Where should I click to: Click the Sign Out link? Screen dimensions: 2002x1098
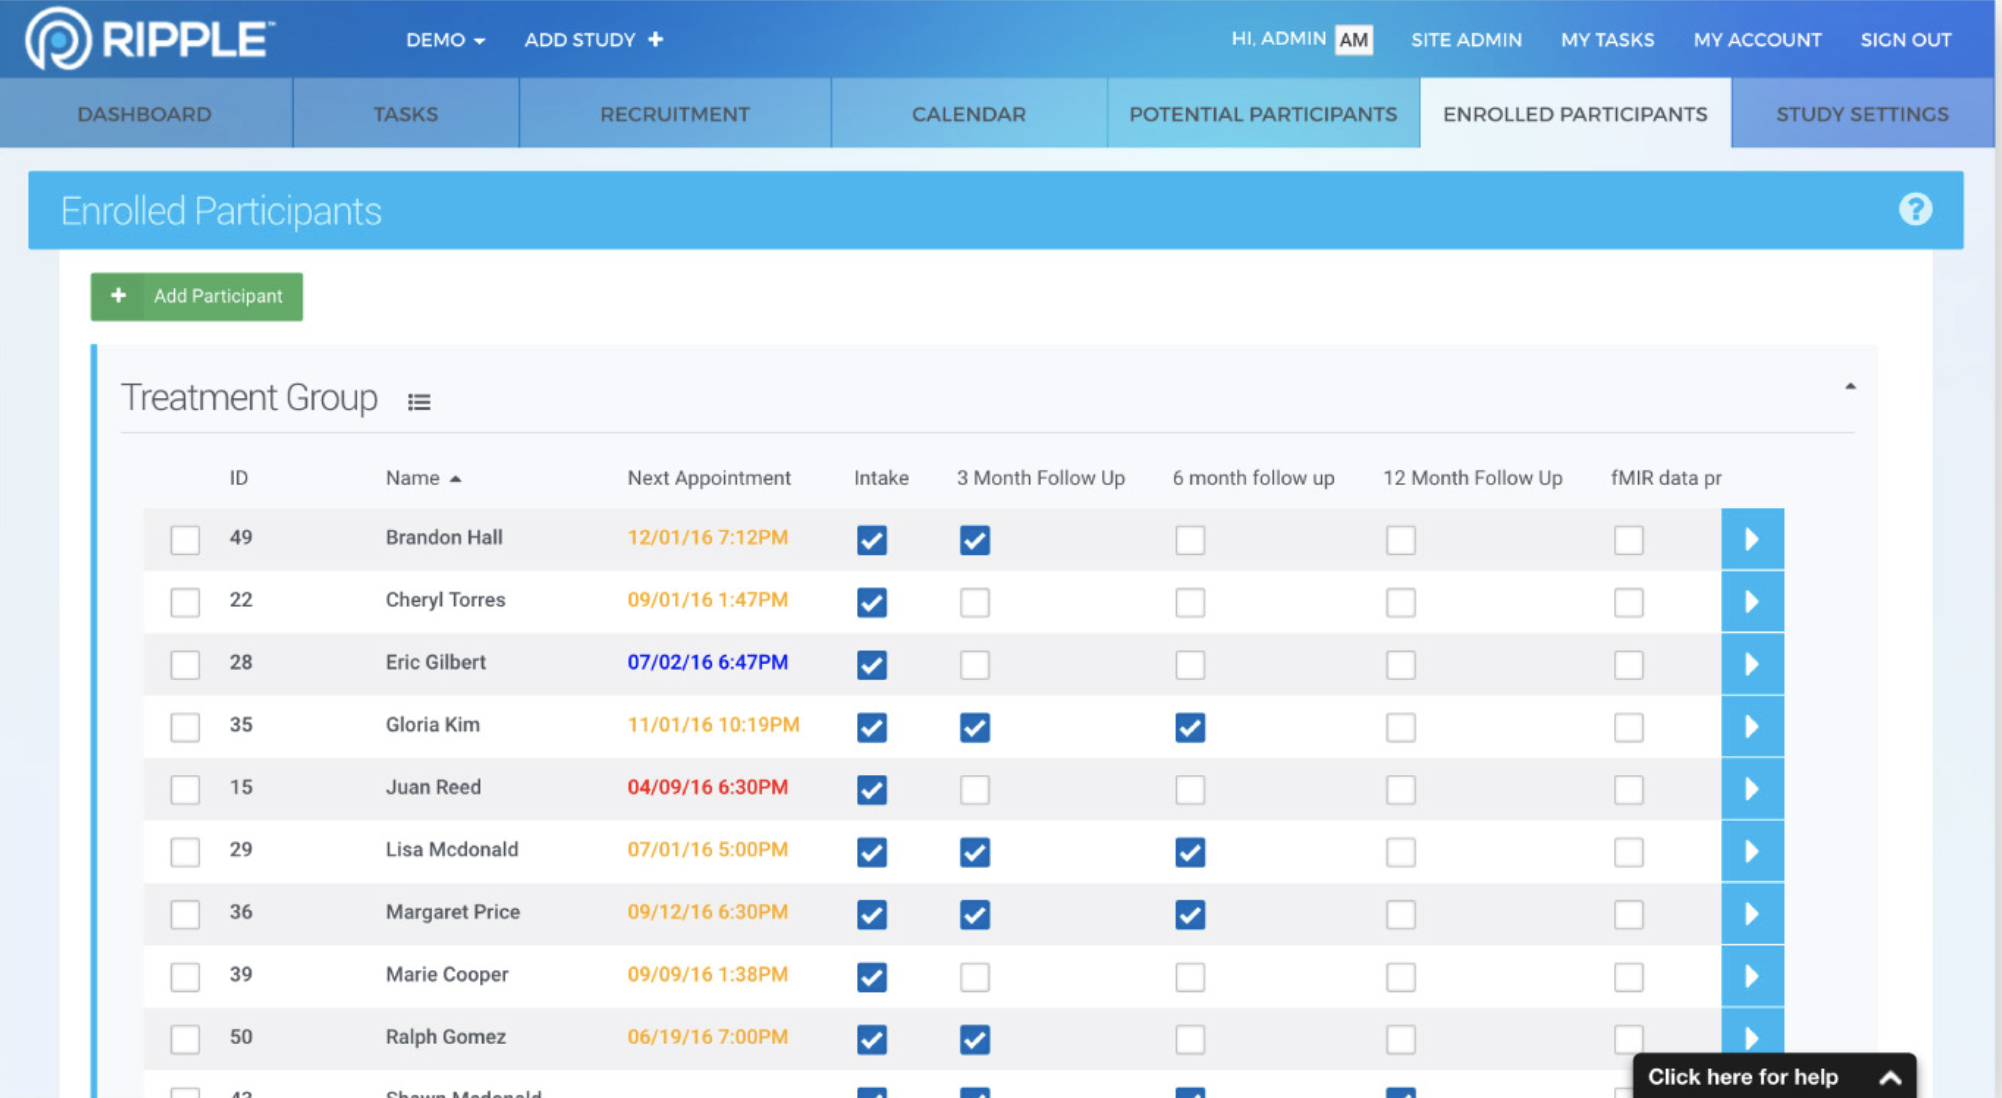pos(1905,40)
